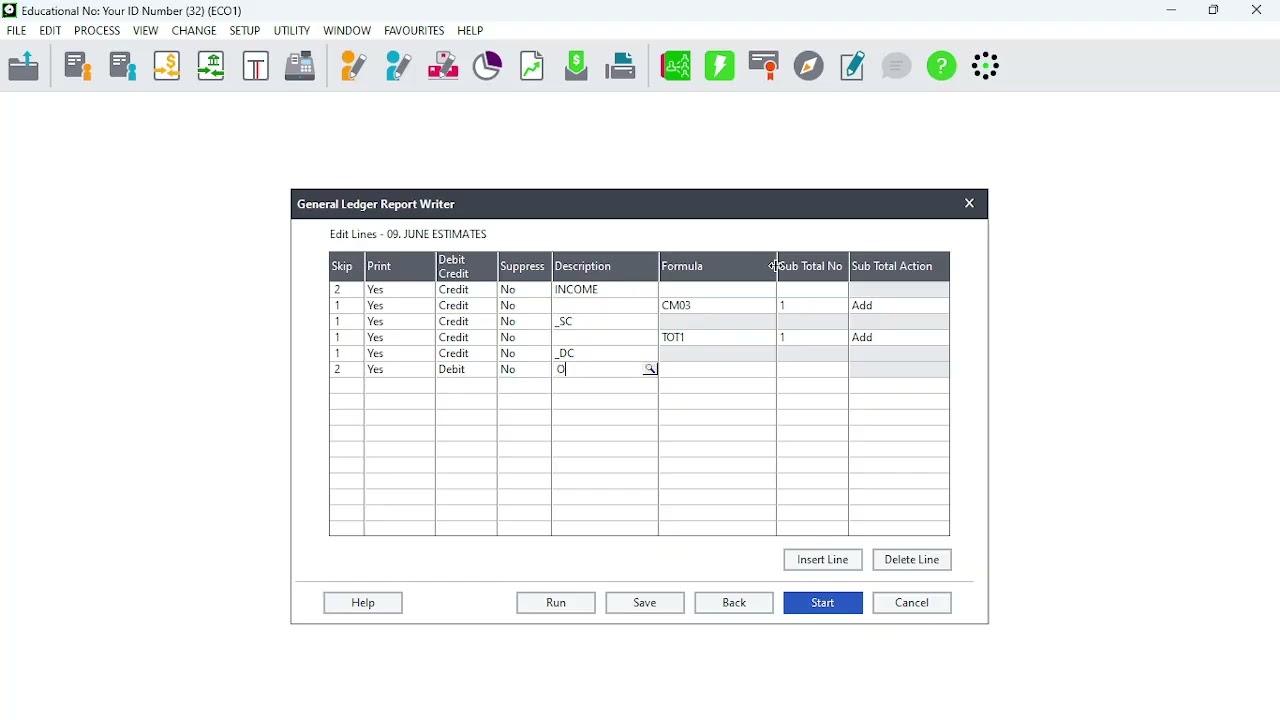Image resolution: width=1280 pixels, height=720 pixels.
Task: Click the Delete Line button
Action: click(912, 560)
